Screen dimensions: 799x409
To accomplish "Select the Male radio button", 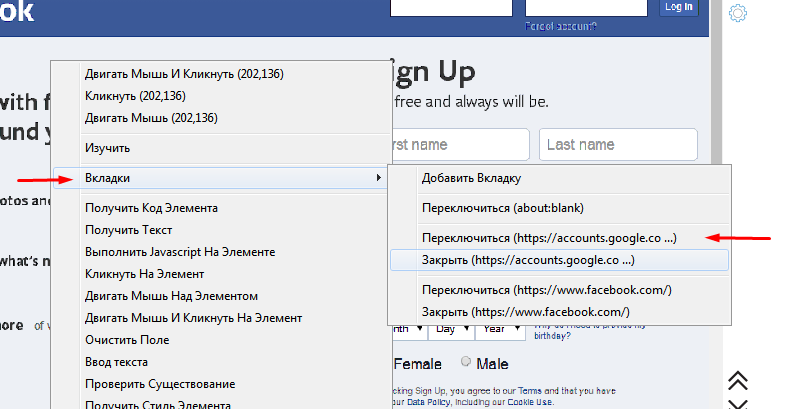I will coord(466,363).
